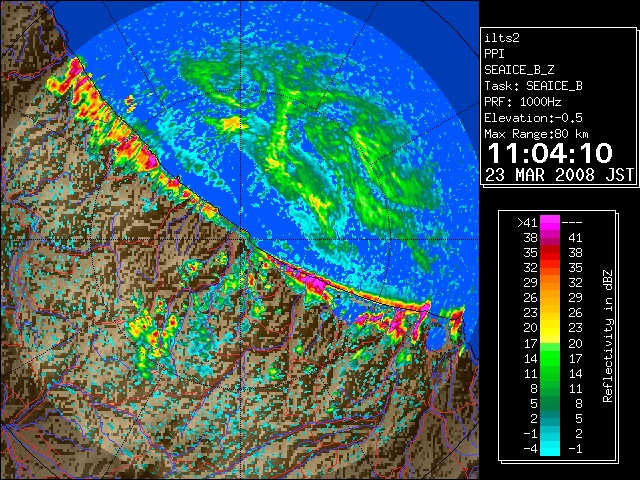Click the "SEAICE_B_Z" product label

coord(519,70)
